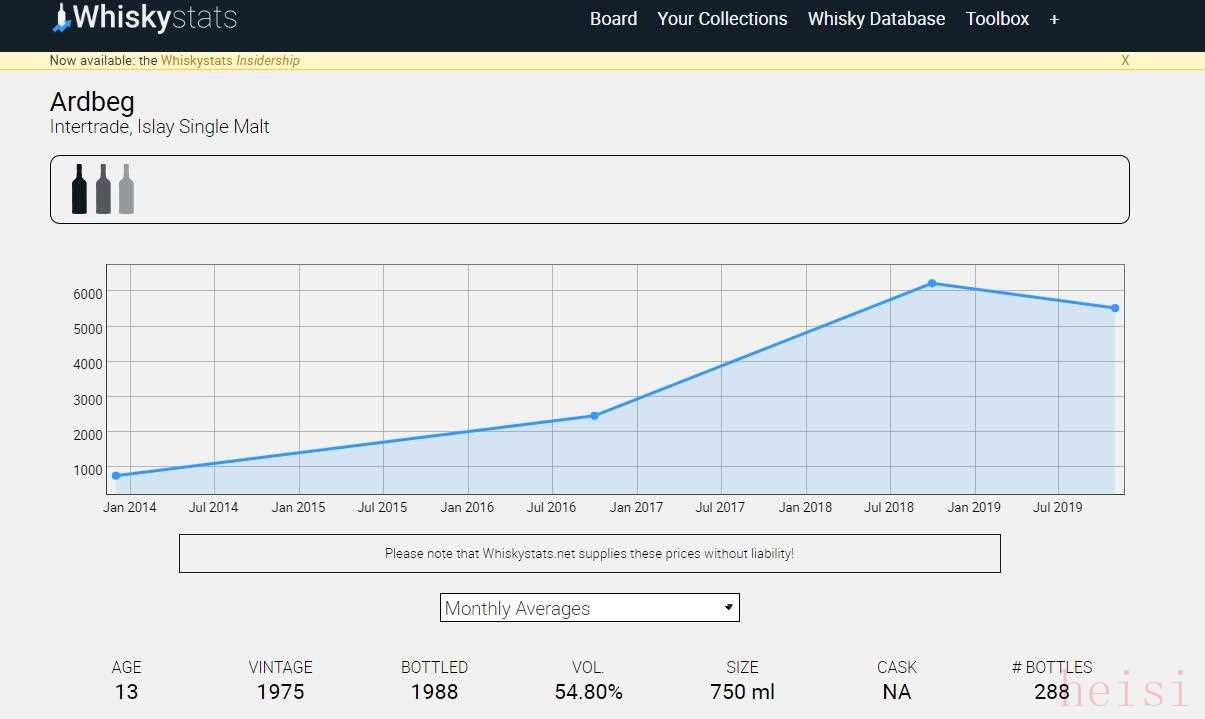Open the Toolbox menu

tap(997, 19)
